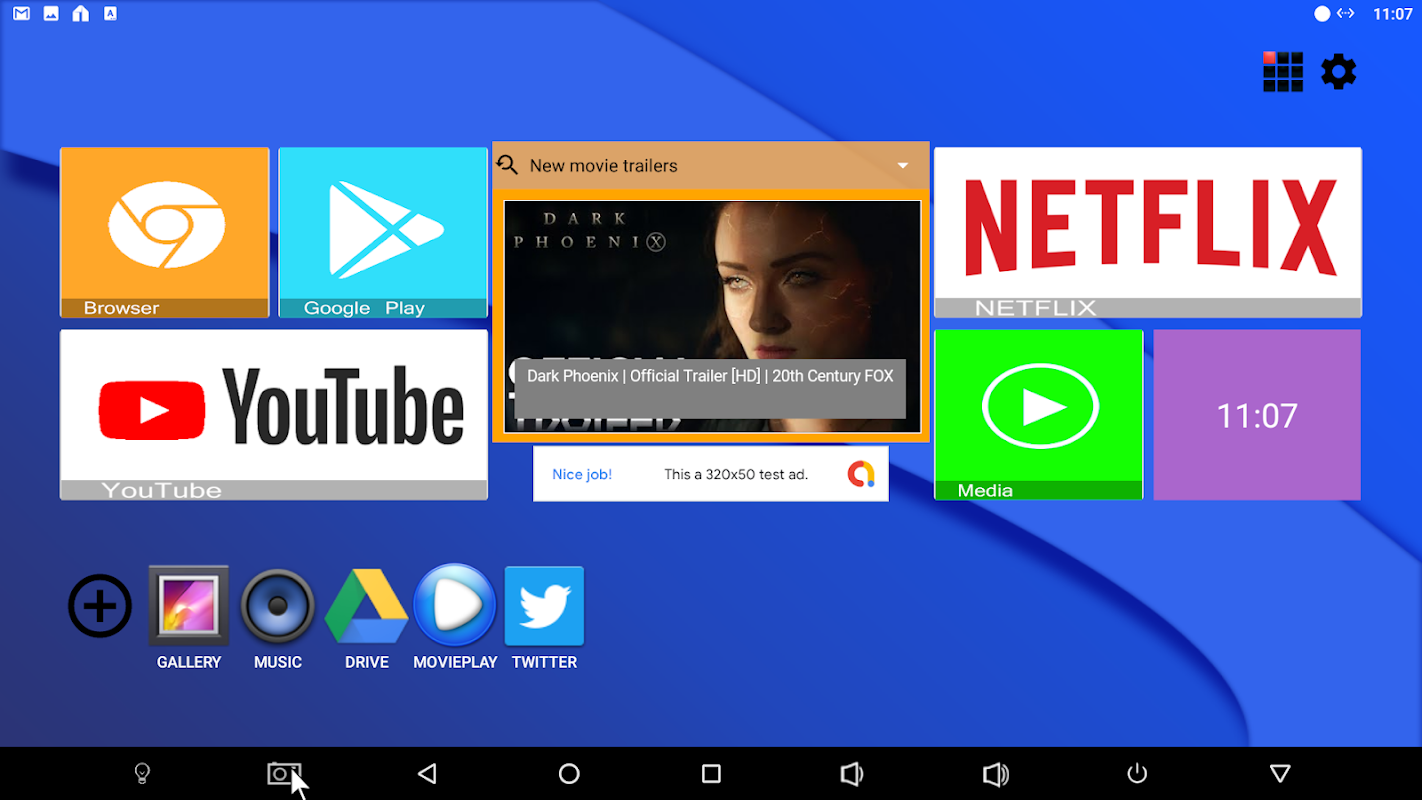This screenshot has height=800, width=1422.
Task: Tap the purple clock tile showing 11:07
Action: (1257, 415)
